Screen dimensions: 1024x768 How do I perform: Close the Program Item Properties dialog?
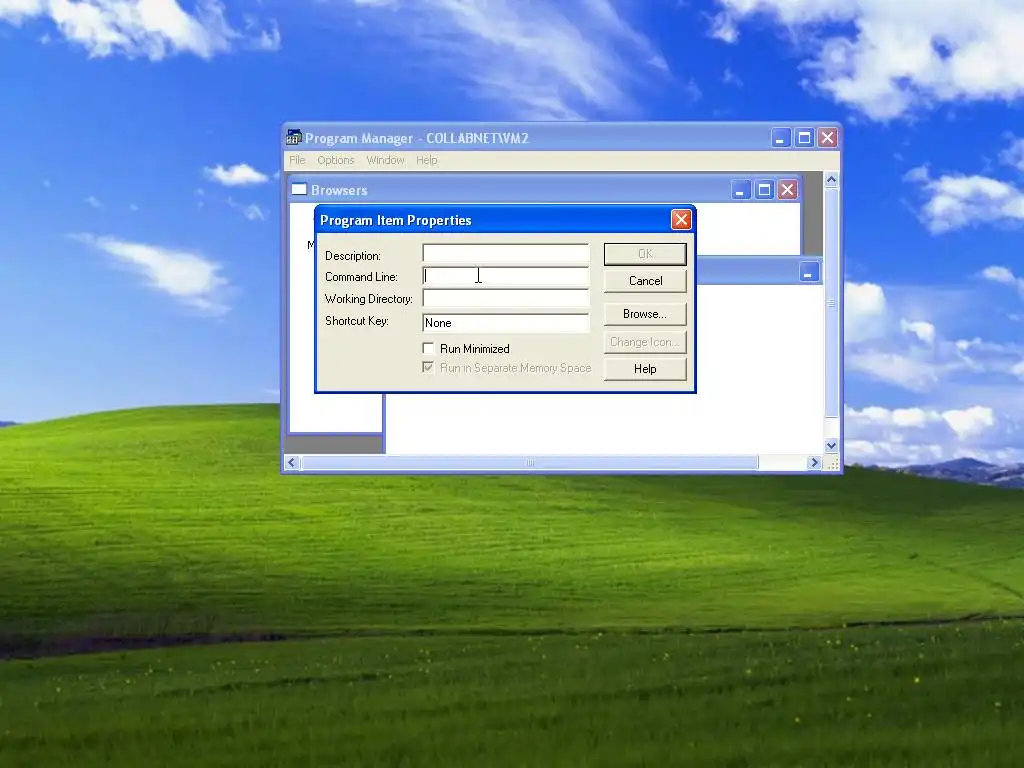pyautogui.click(x=681, y=219)
